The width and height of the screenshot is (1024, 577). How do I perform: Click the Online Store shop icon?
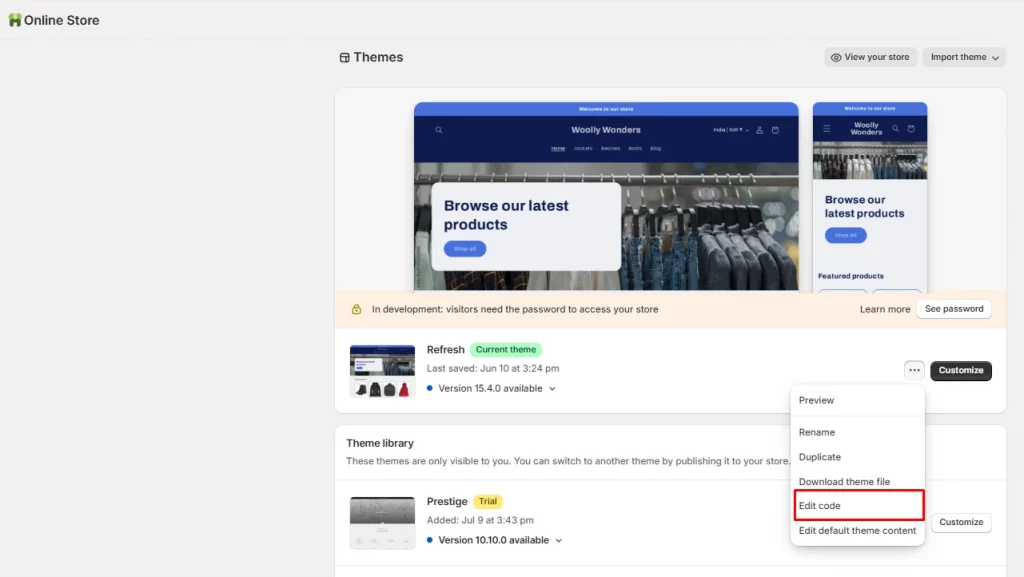tap(14, 20)
